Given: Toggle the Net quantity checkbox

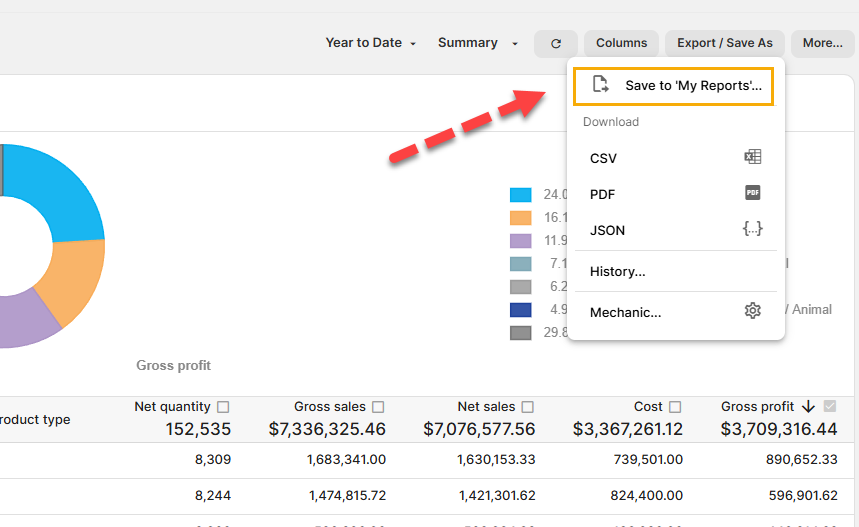Looking at the screenshot, I should [223, 407].
